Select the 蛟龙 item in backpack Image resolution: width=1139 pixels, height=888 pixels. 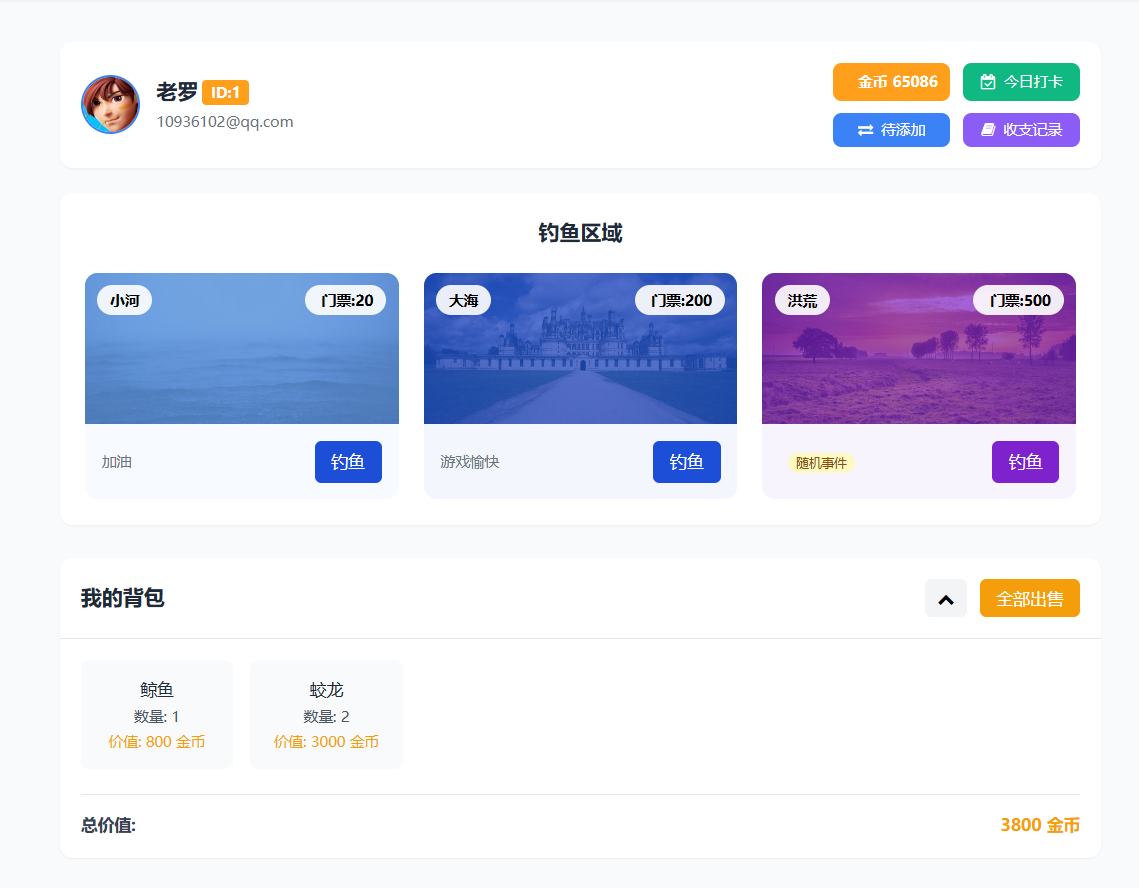point(326,714)
